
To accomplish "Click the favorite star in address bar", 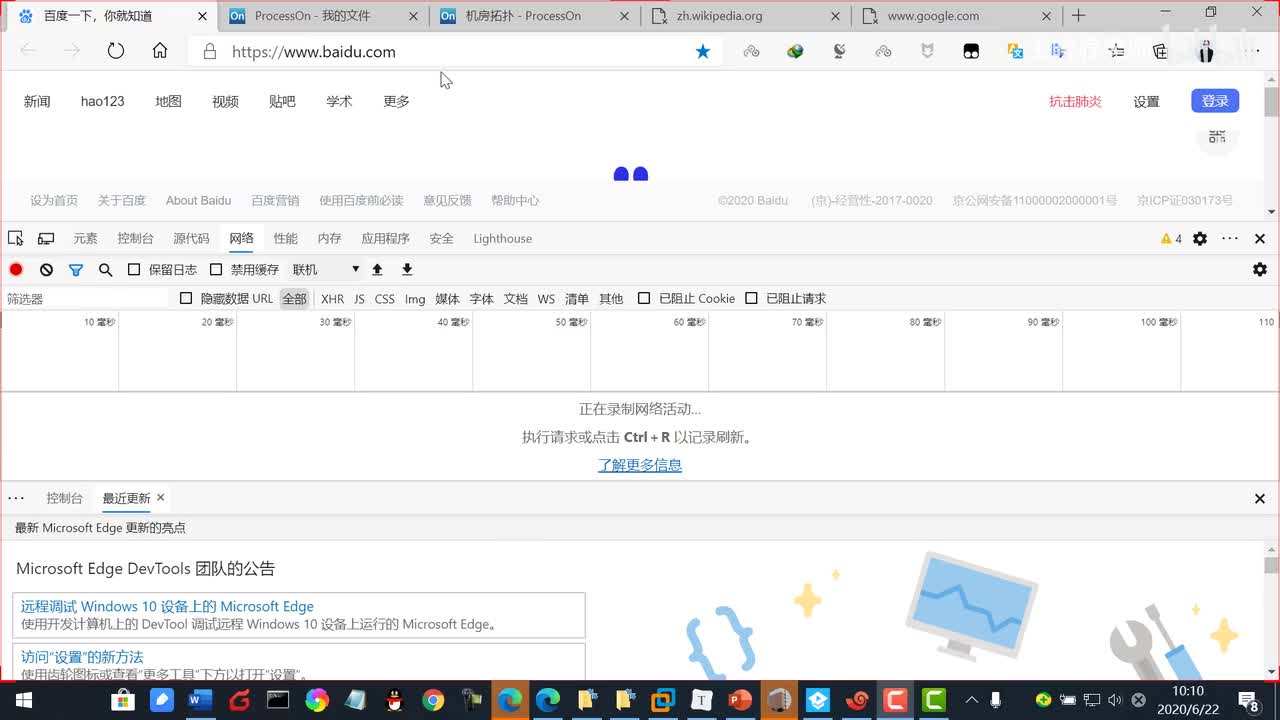I will click(x=703, y=51).
